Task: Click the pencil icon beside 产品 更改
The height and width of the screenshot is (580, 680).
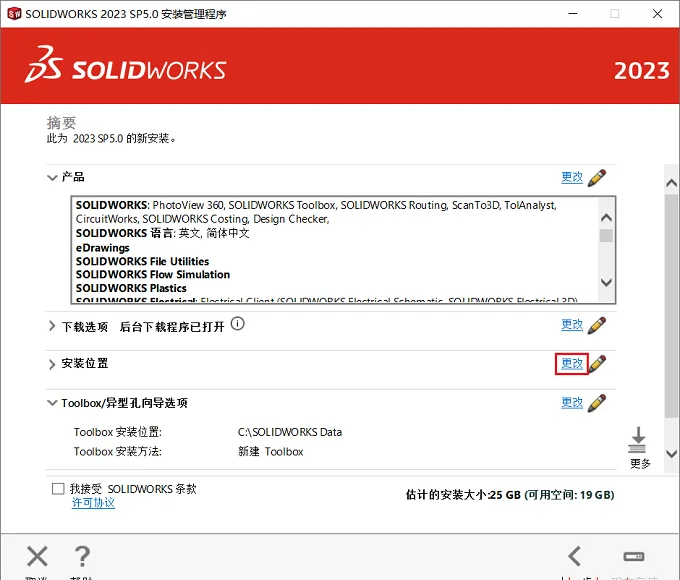Action: 597,178
